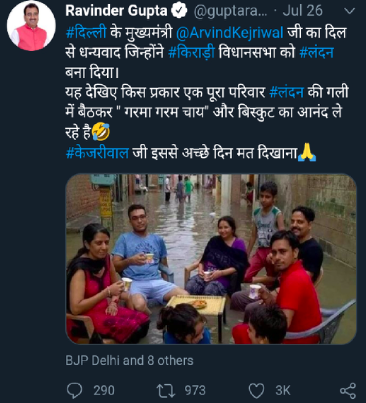Viewport: 366px width, 403px height.
Task: View the flooded street family photo
Action: (x=211, y=259)
